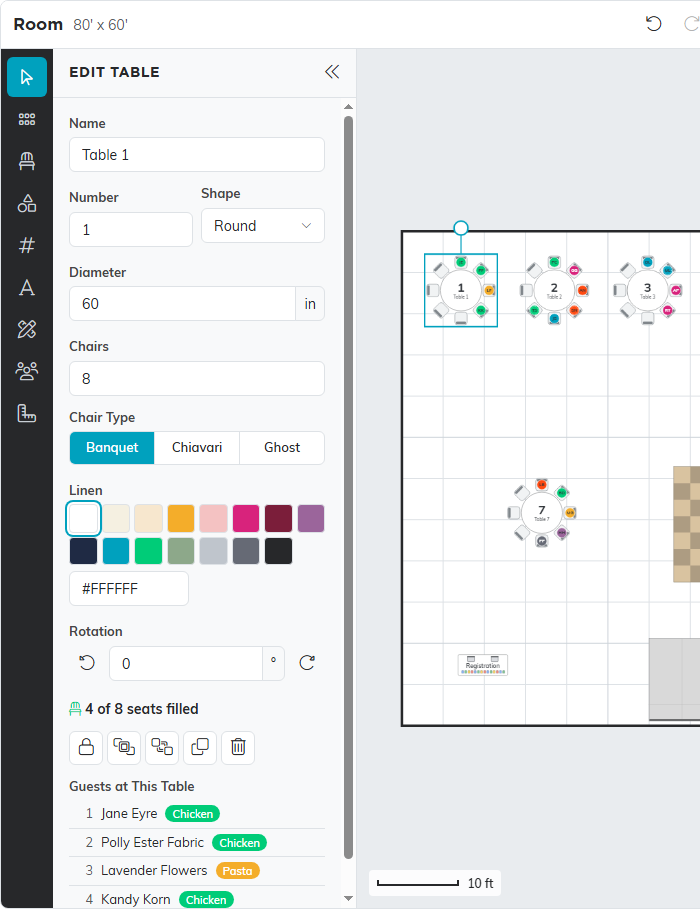The image size is (700, 910).
Task: Click the group objects icon
Action: coord(124,747)
